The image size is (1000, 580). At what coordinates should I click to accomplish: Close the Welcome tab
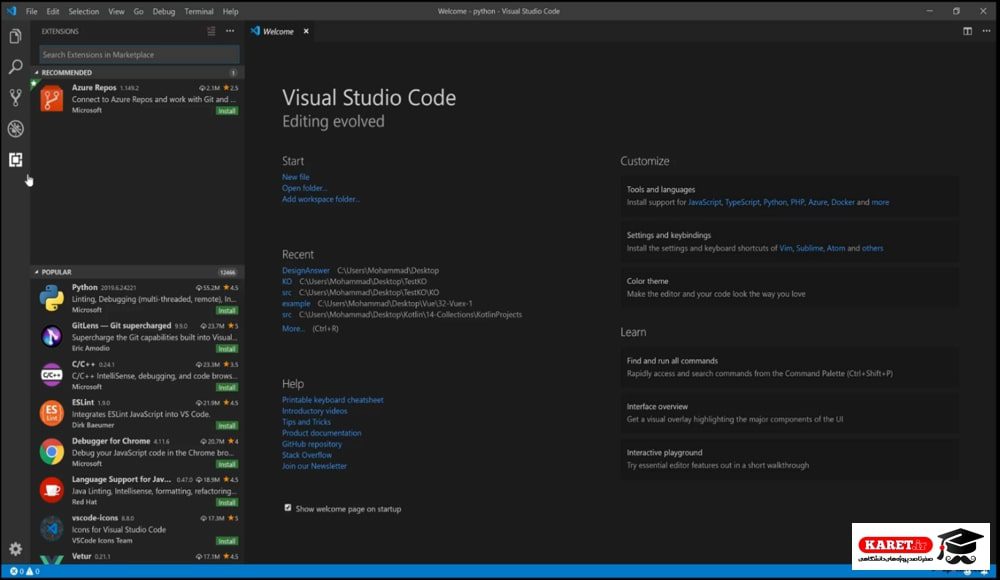pos(306,31)
